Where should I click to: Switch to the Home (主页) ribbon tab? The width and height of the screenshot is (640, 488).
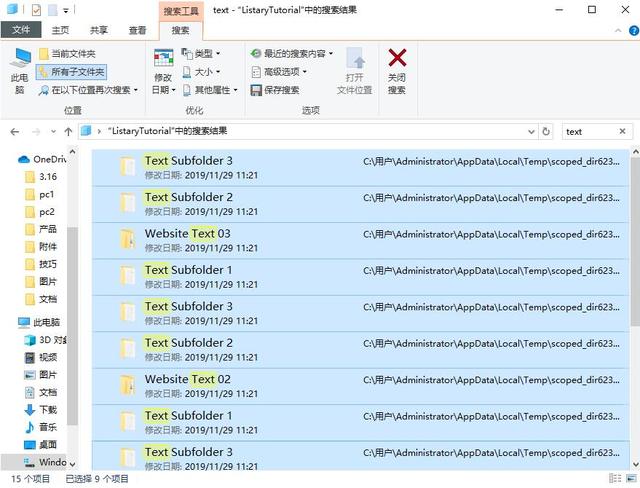click(x=60, y=30)
